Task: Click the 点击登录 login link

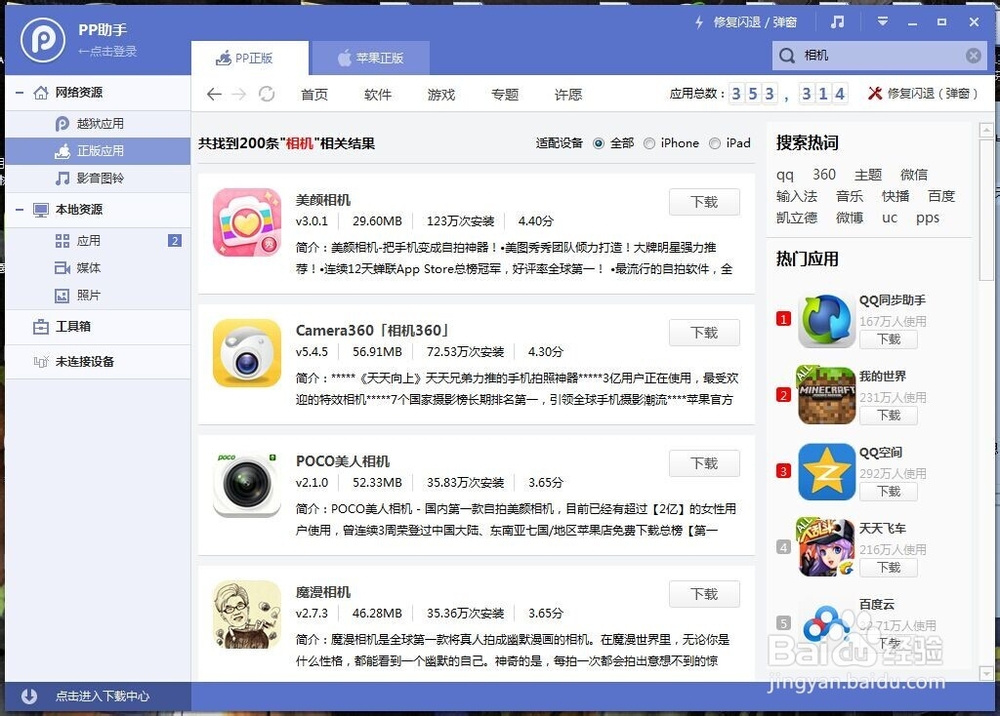Action: tap(108, 52)
